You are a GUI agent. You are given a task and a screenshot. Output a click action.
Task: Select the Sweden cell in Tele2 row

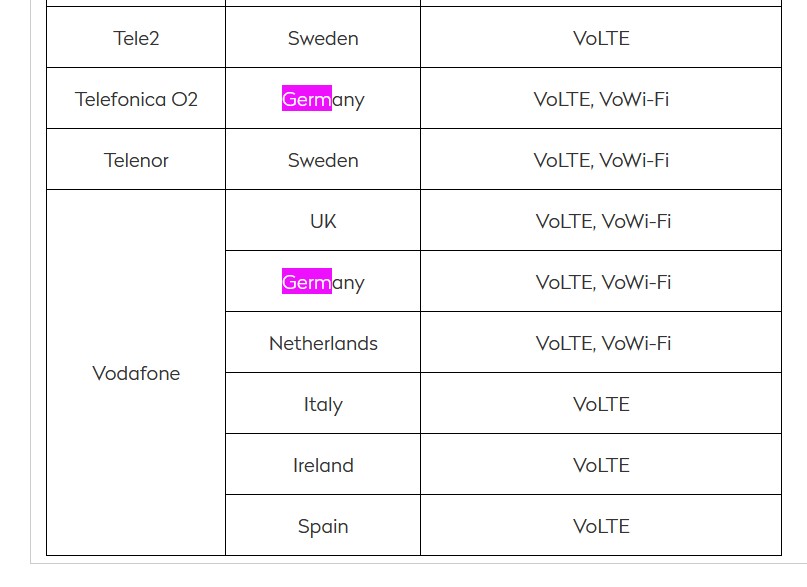(323, 38)
